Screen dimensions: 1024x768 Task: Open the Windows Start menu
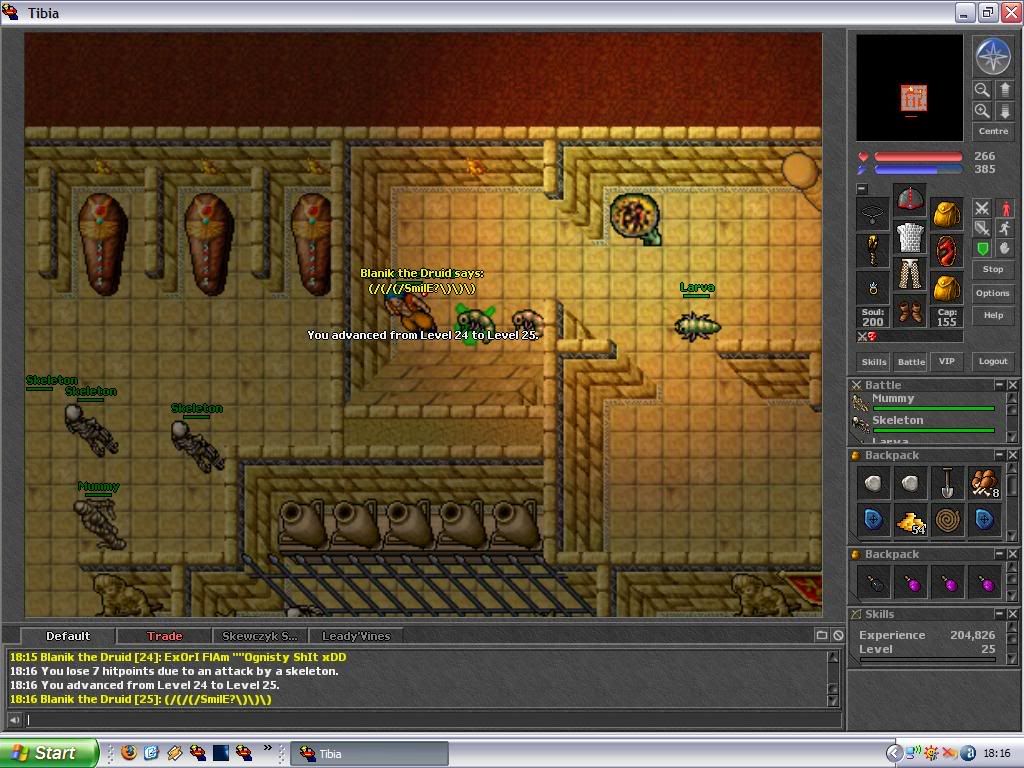pyautogui.click(x=49, y=753)
